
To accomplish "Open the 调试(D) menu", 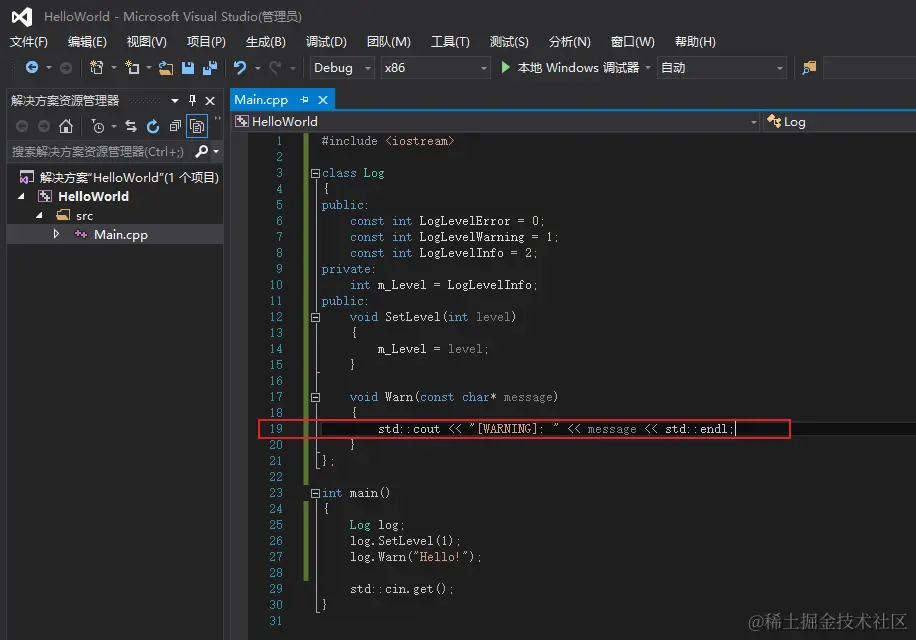I will [326, 41].
